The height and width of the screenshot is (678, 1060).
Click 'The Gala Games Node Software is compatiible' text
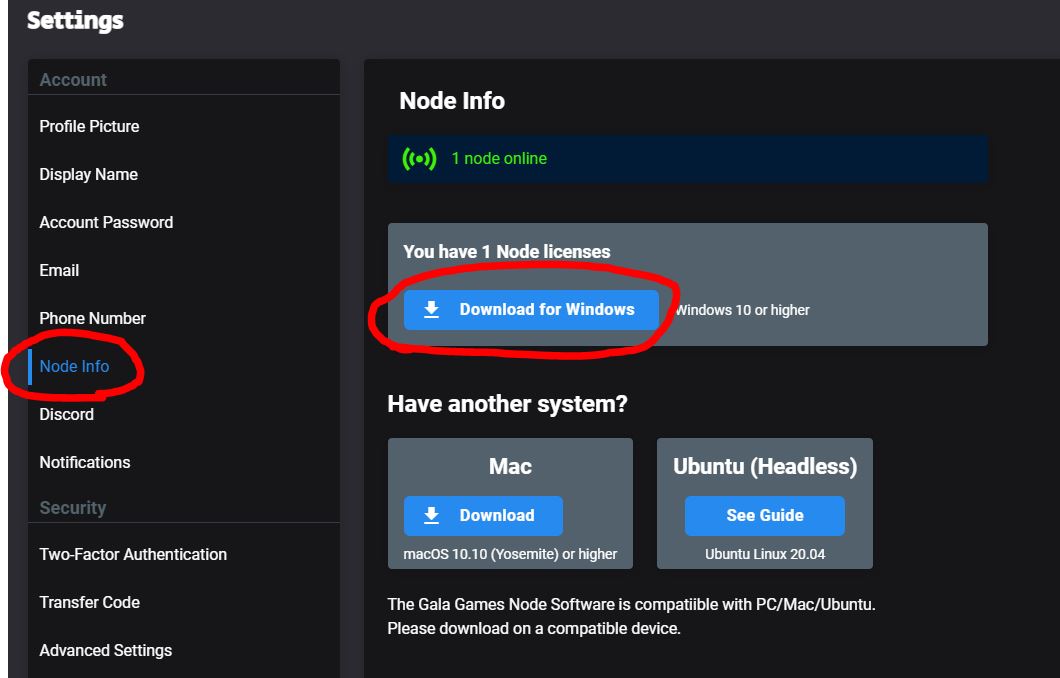(553, 604)
